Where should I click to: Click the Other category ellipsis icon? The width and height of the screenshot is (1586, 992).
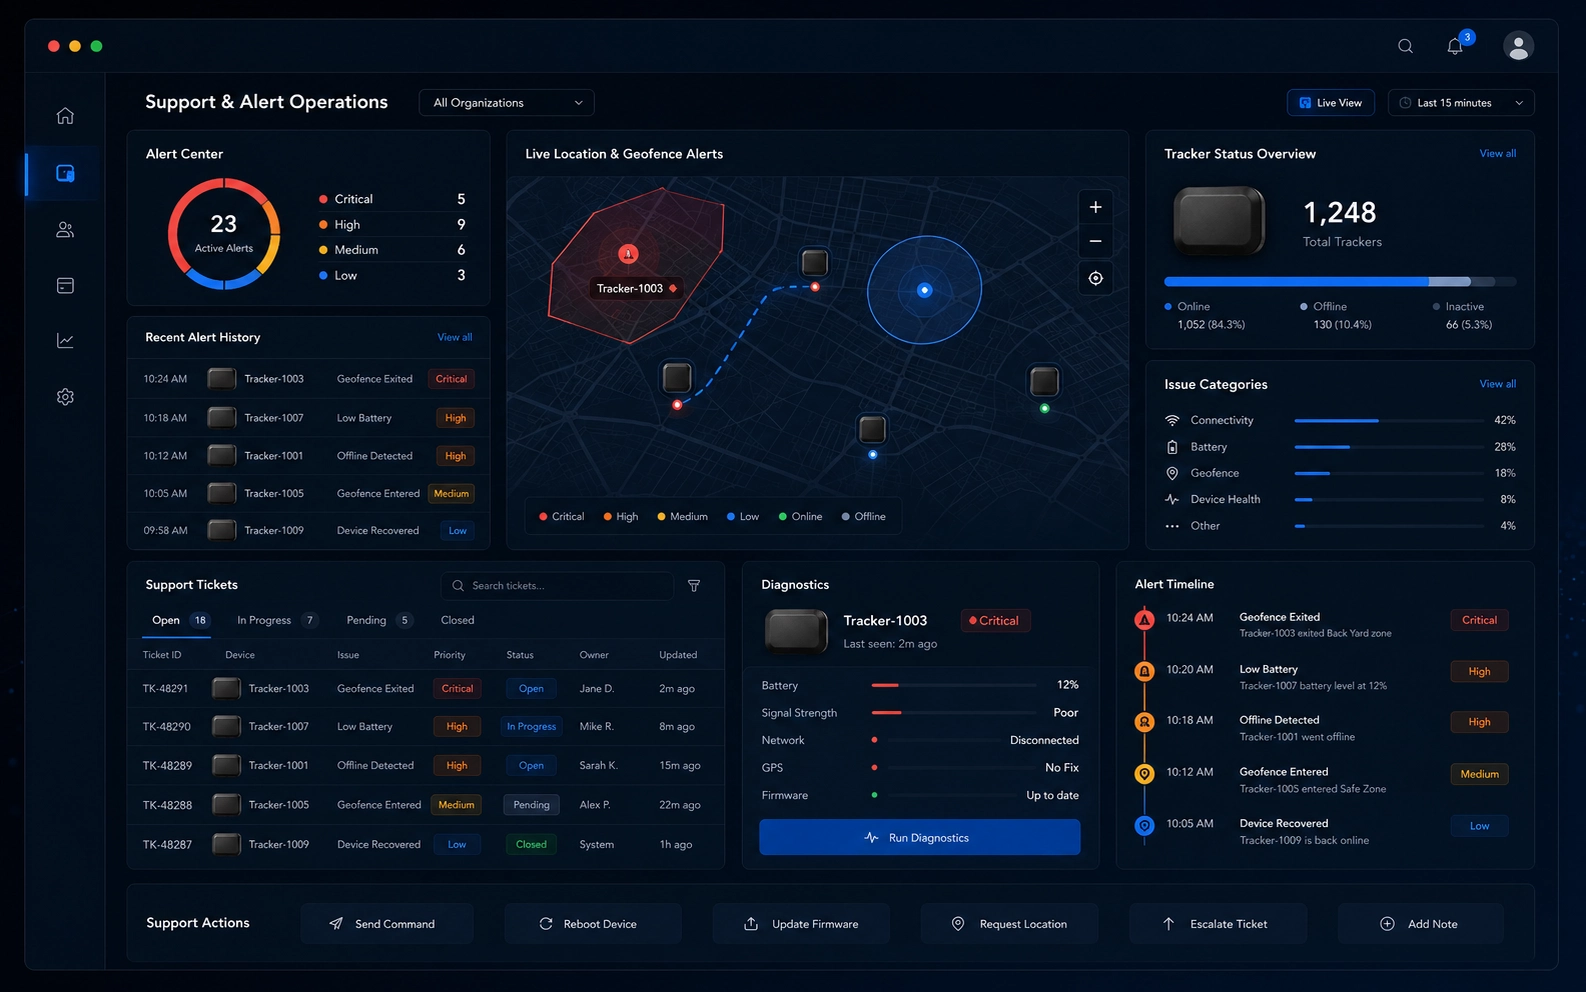[1172, 526]
